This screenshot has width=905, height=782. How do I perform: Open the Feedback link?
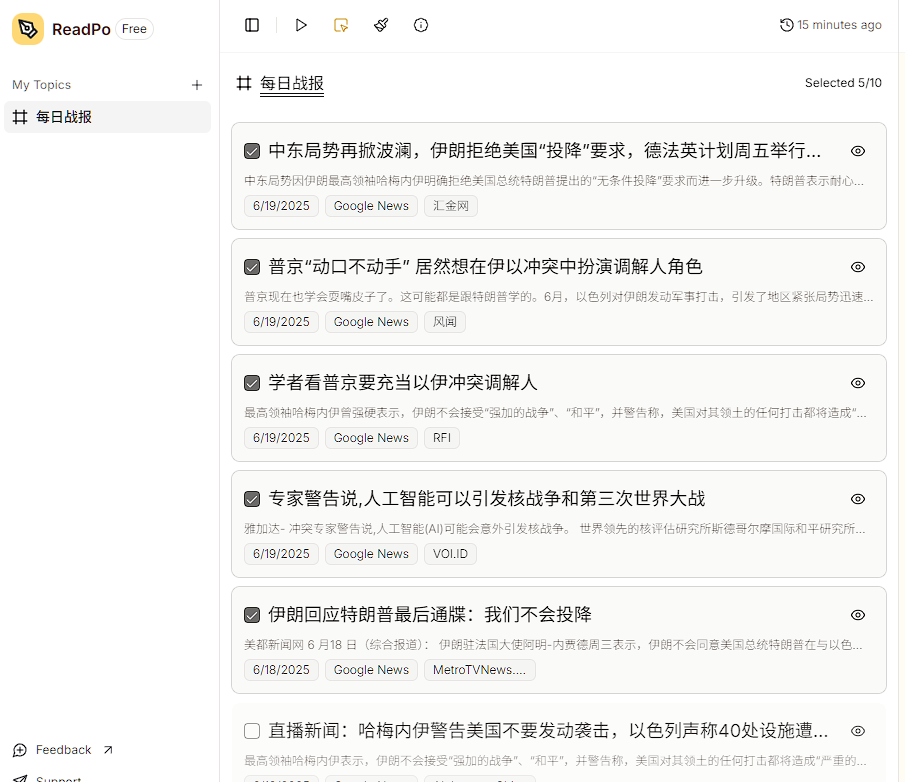[x=63, y=750]
